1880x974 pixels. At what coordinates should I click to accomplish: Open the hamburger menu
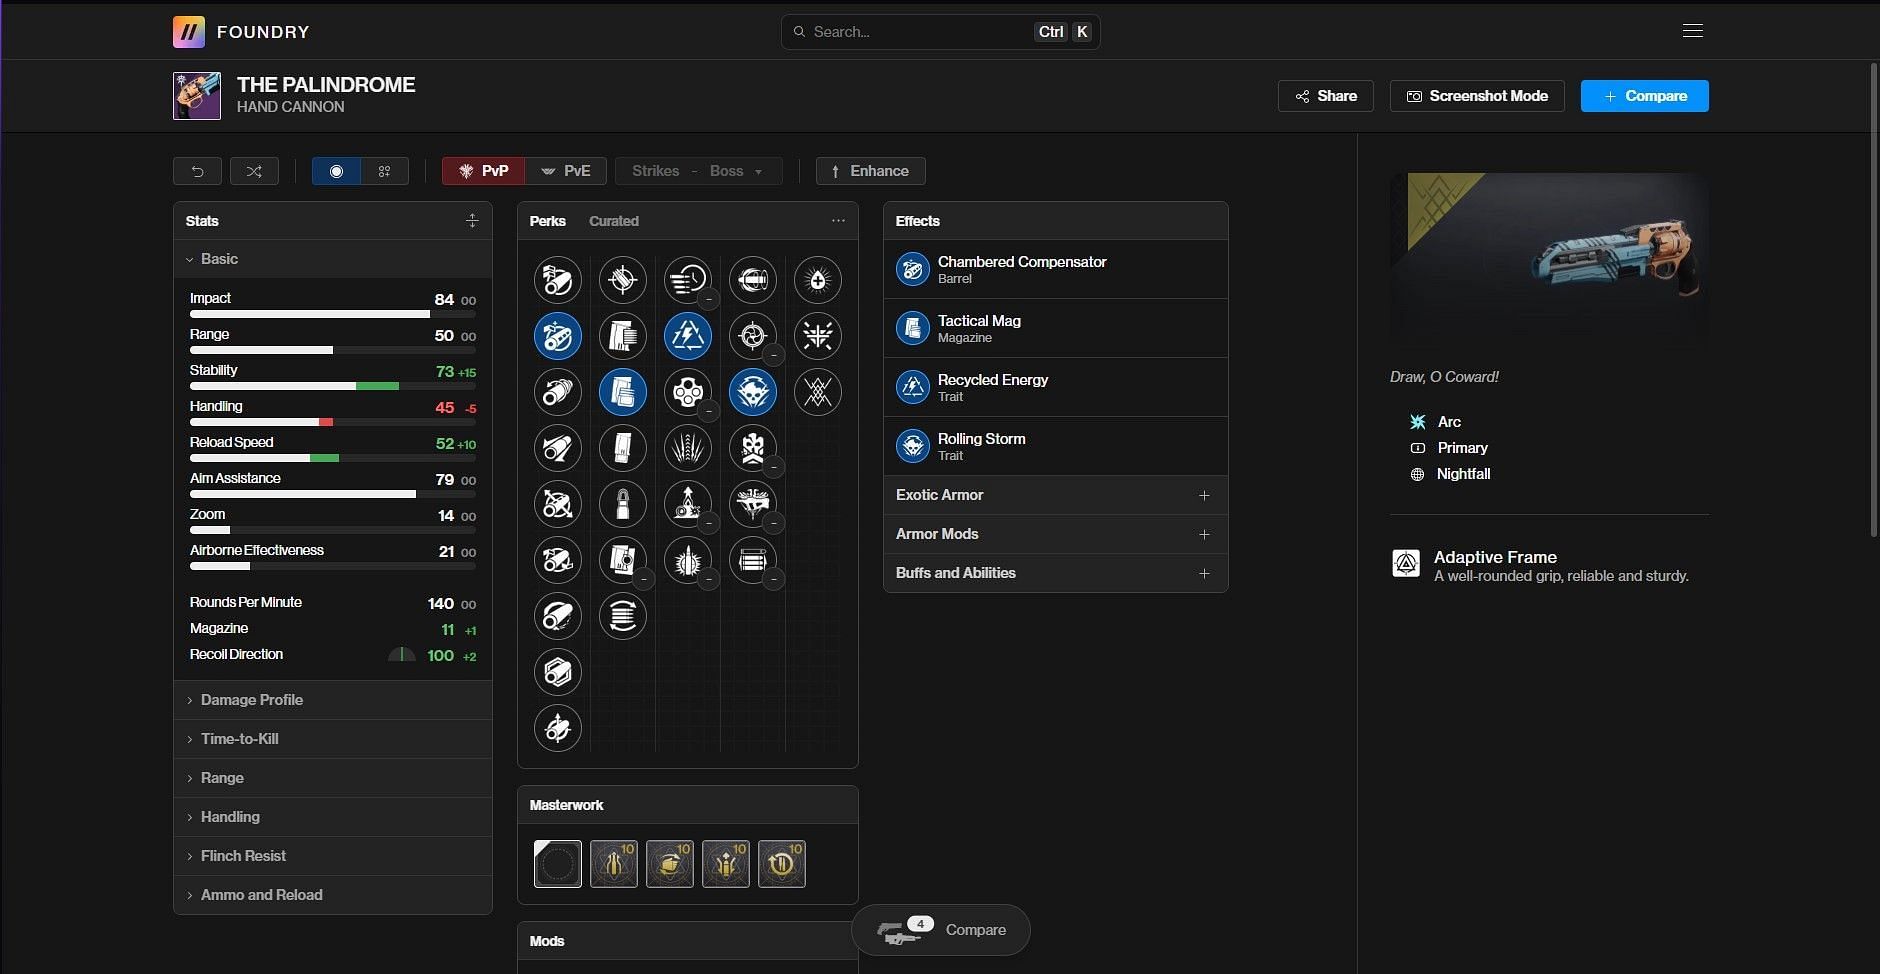click(x=1693, y=31)
